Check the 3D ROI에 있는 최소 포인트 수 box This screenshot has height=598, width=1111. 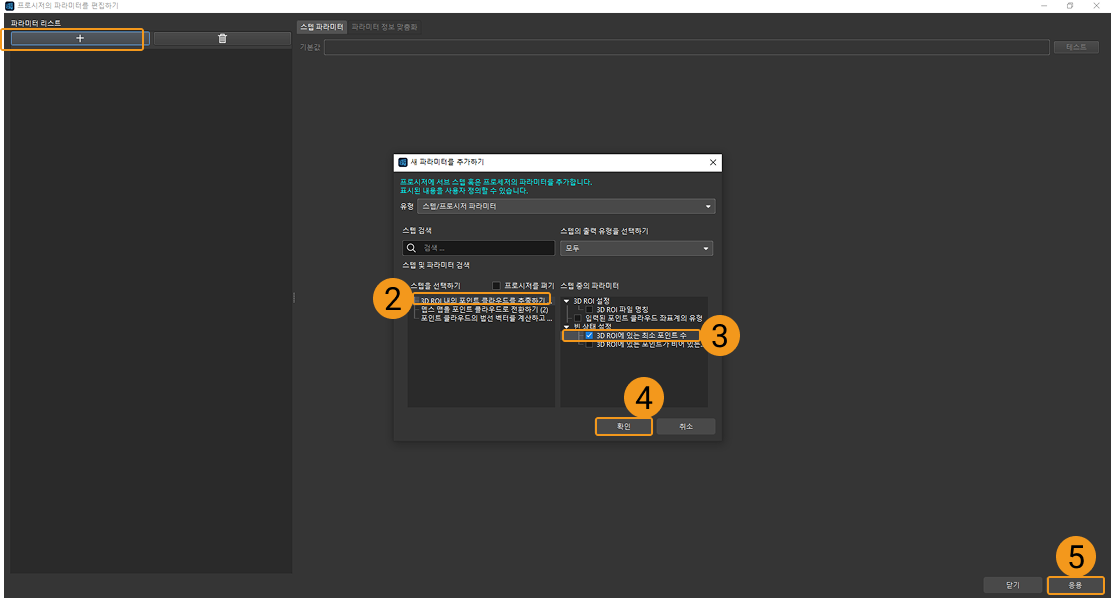click(589, 336)
